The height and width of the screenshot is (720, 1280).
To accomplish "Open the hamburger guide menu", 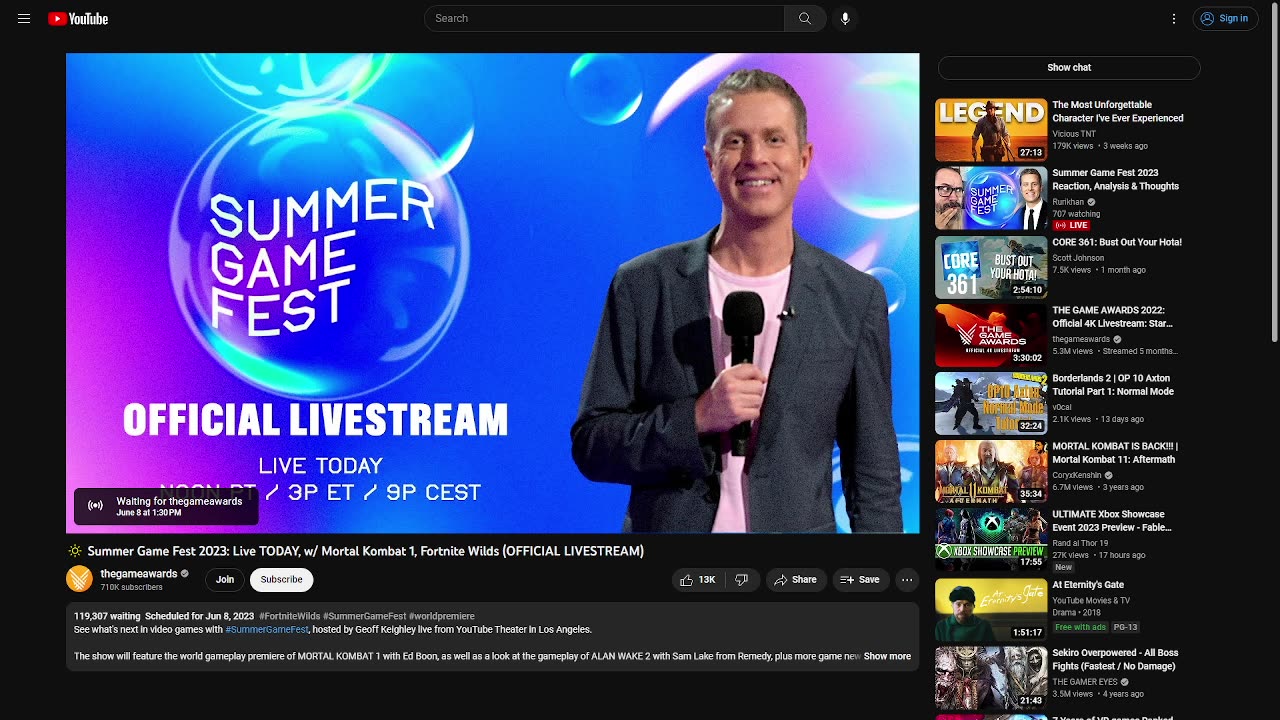I will pos(24,18).
